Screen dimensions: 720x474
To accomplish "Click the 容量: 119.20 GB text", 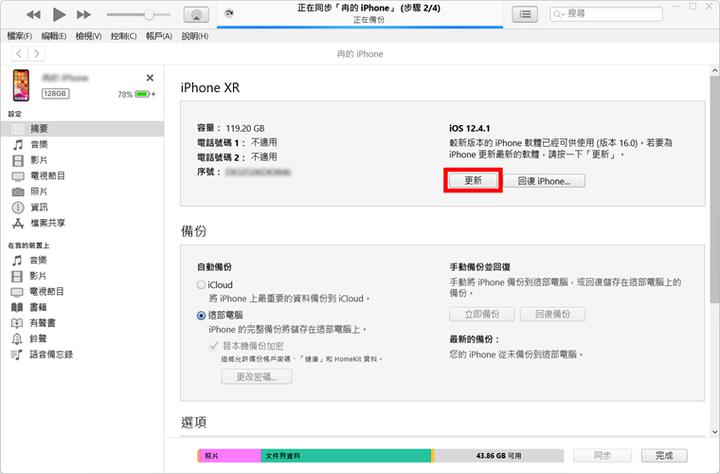I will pos(231,128).
